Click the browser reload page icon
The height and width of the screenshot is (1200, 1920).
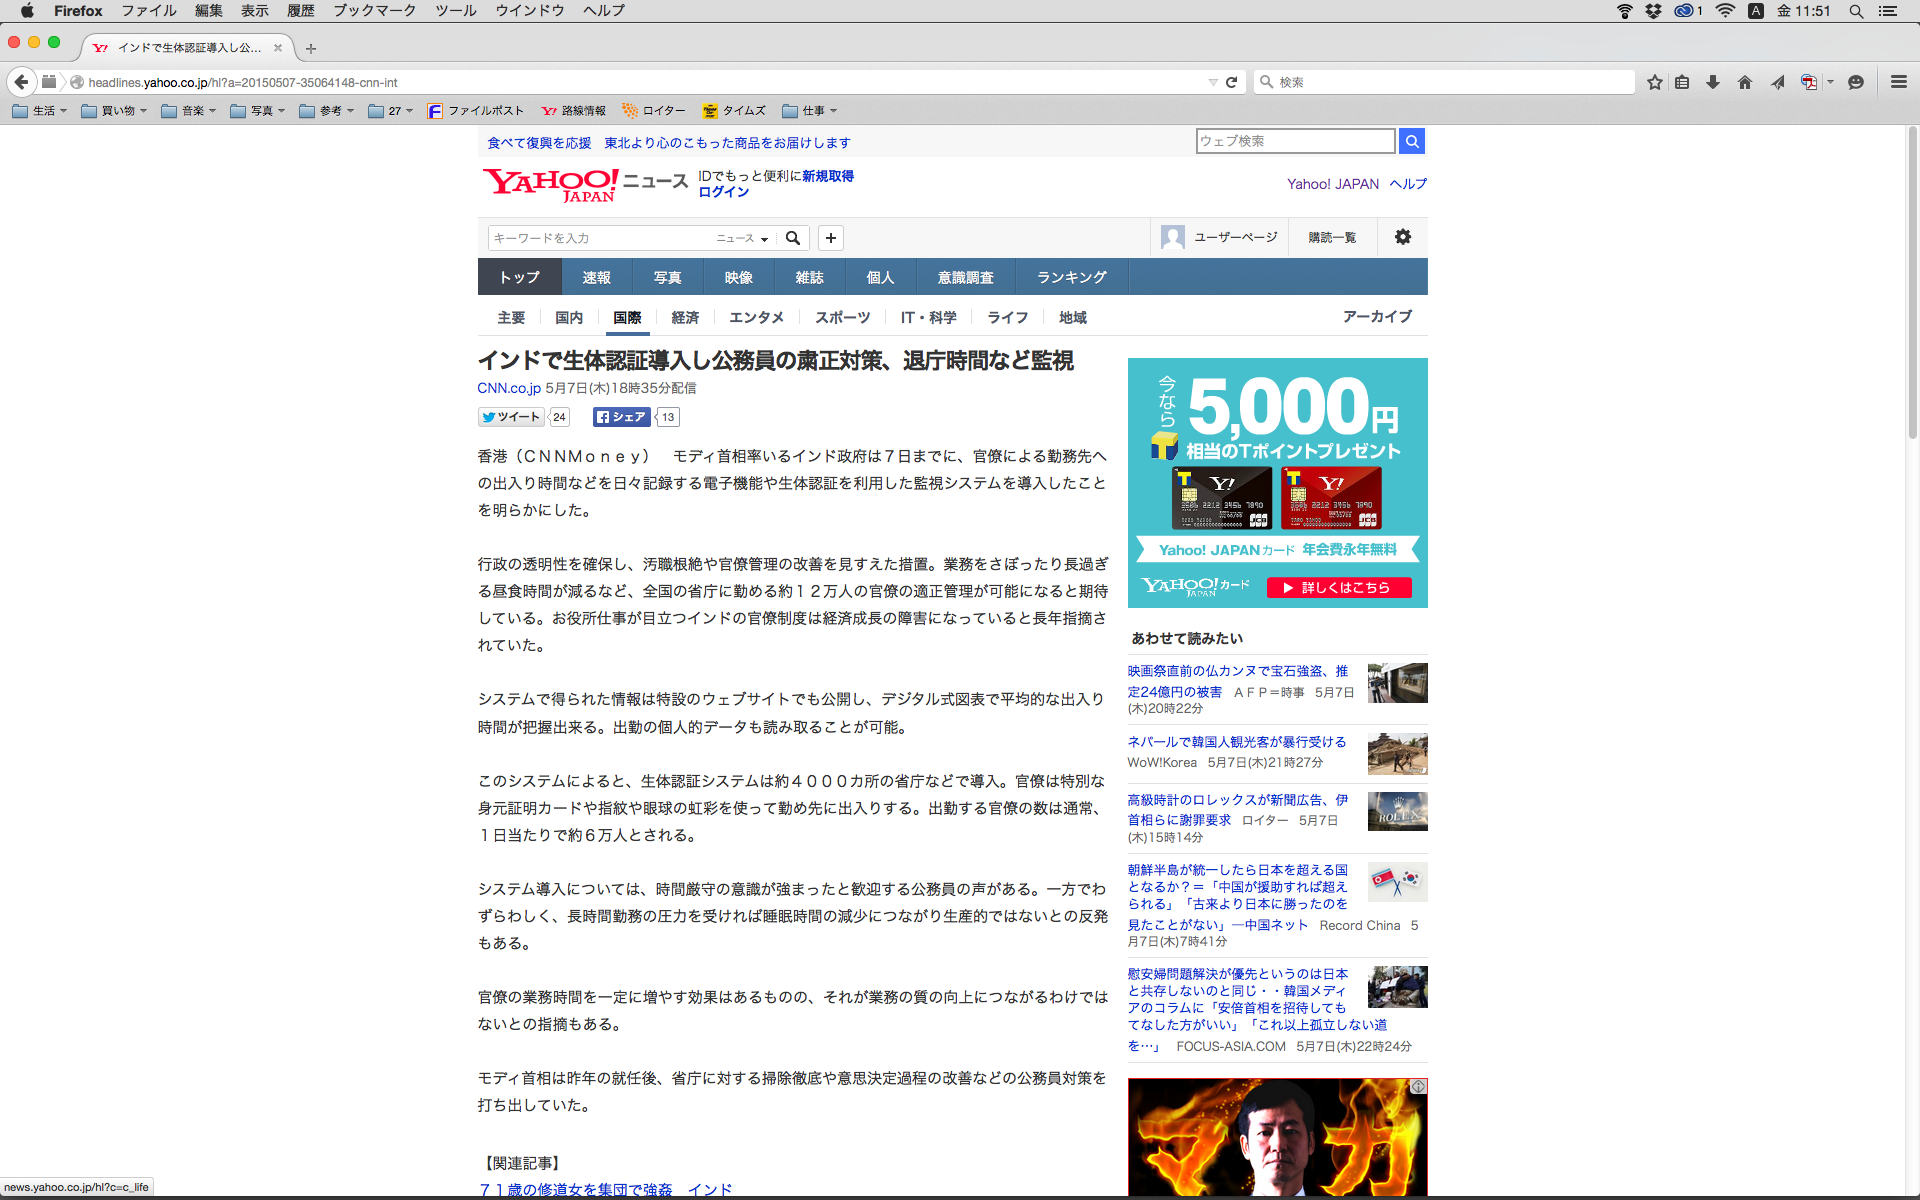(x=1232, y=82)
